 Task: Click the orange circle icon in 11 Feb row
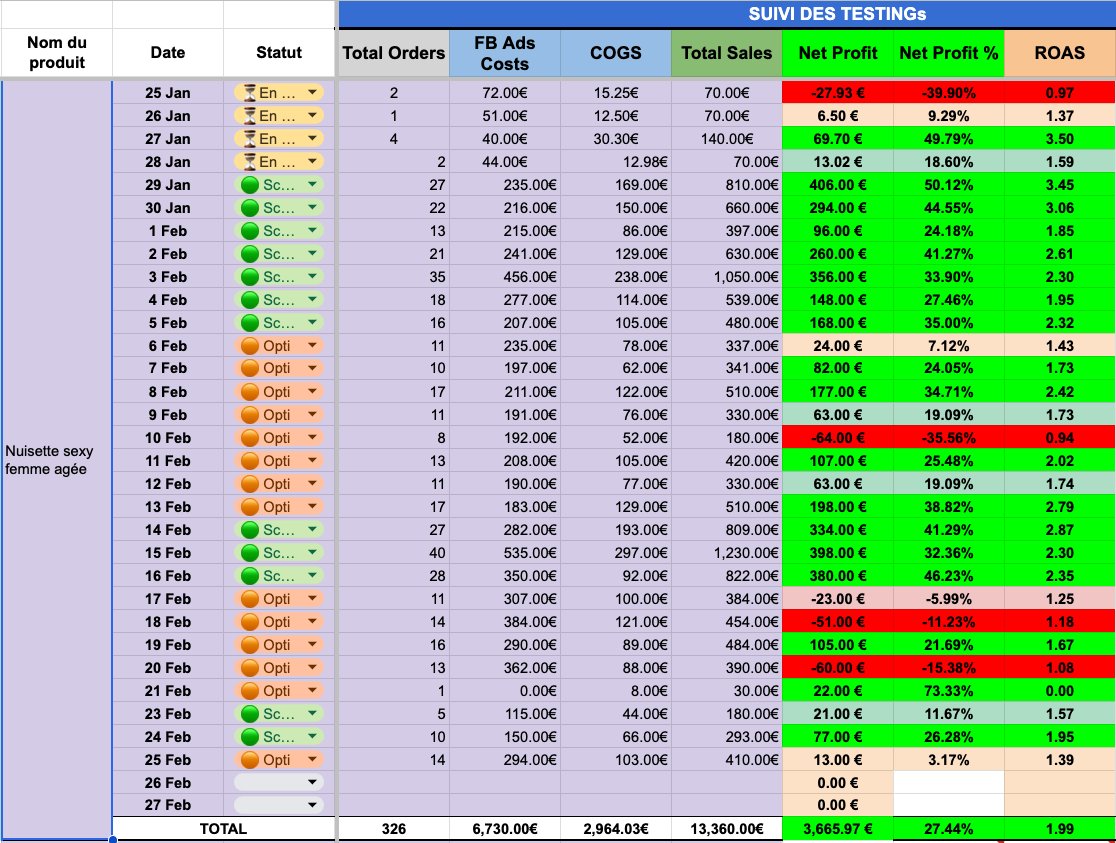coord(249,461)
